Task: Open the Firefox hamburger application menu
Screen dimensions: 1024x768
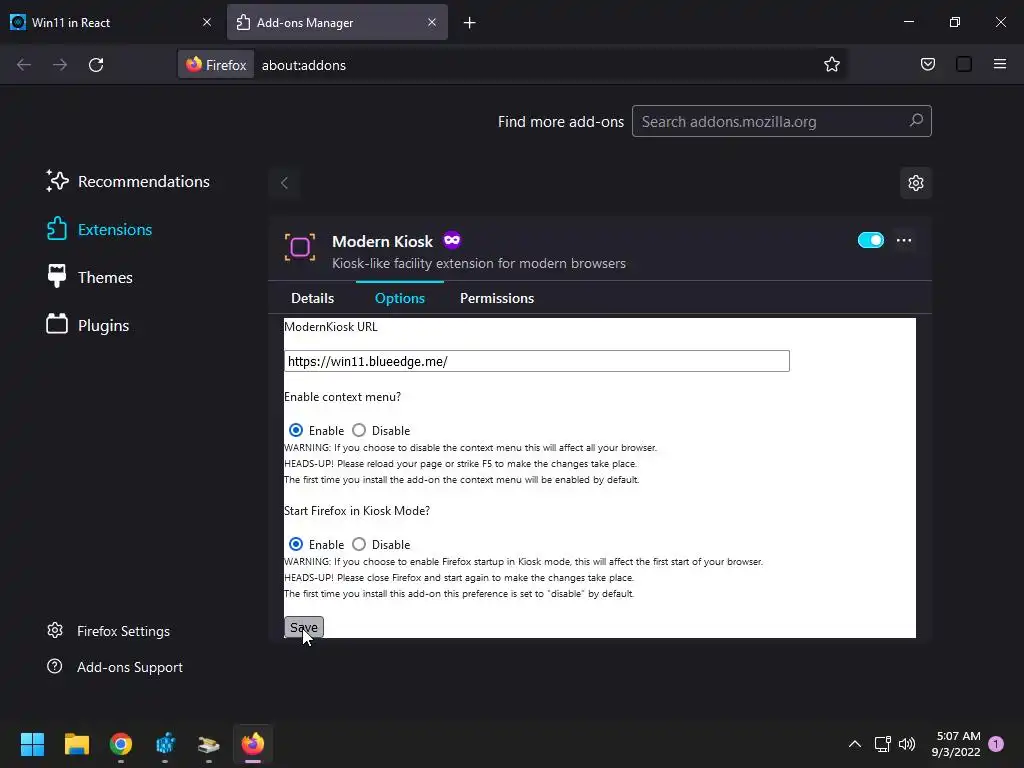Action: tap(1000, 65)
